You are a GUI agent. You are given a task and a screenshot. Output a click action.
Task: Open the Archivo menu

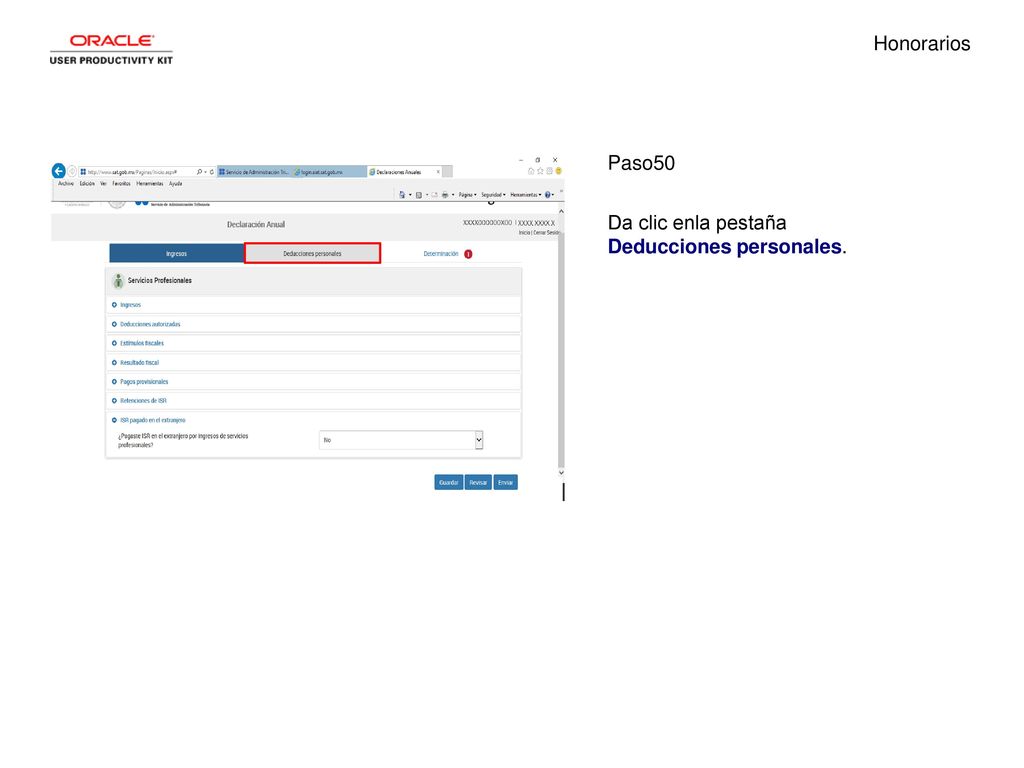coord(66,184)
